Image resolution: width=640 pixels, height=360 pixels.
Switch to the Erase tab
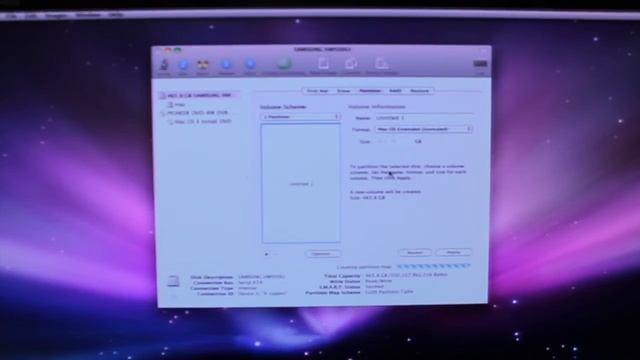click(344, 91)
